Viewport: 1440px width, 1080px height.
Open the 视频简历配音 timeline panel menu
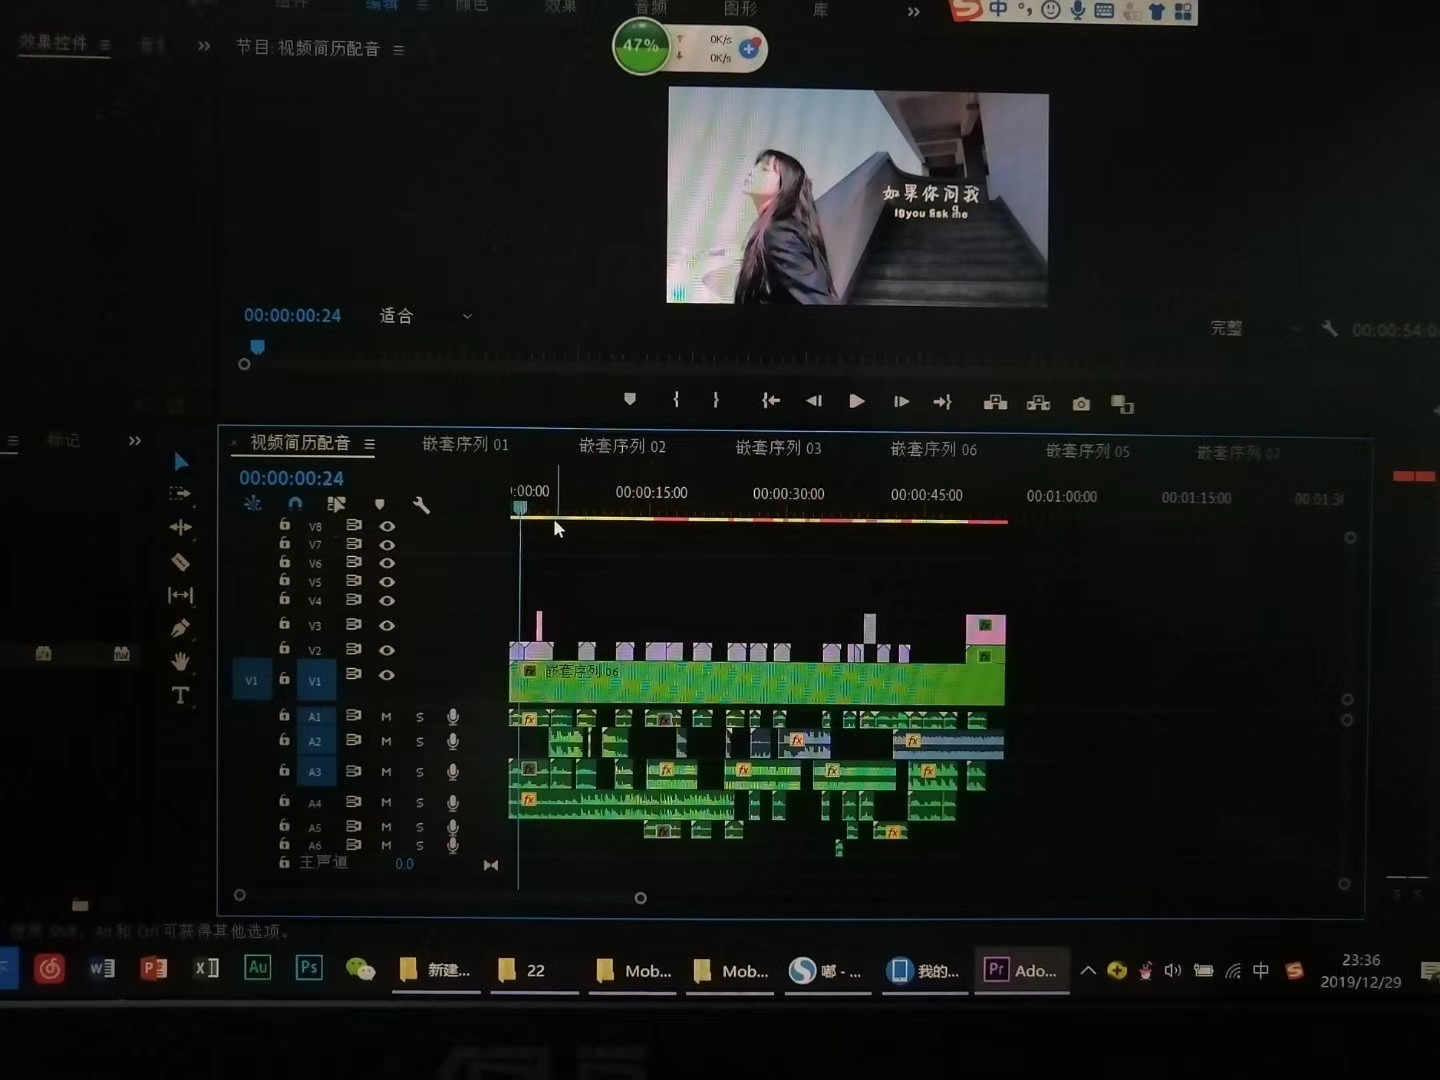(x=370, y=444)
